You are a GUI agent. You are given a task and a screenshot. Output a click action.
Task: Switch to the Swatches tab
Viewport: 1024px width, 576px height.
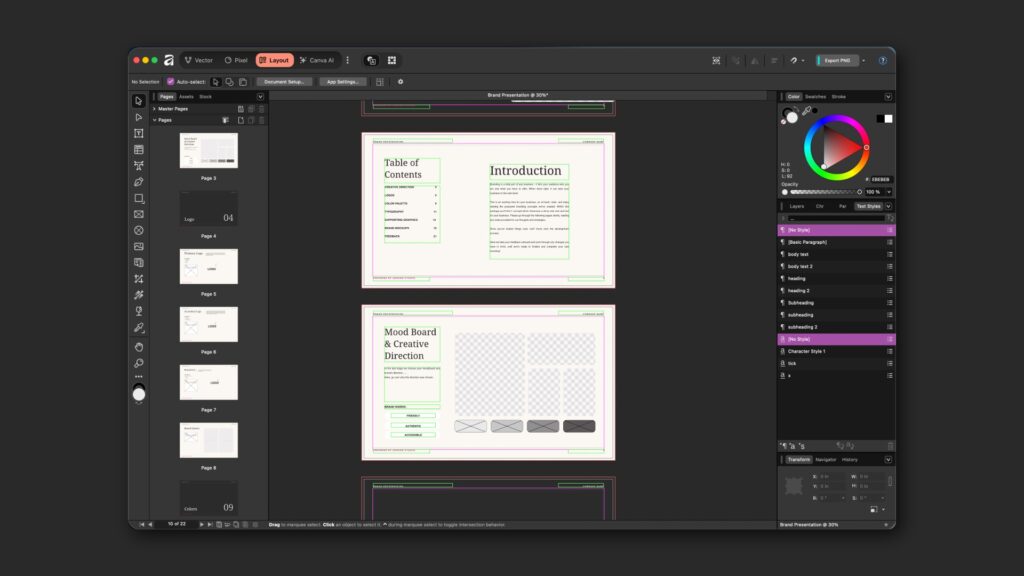[815, 97]
